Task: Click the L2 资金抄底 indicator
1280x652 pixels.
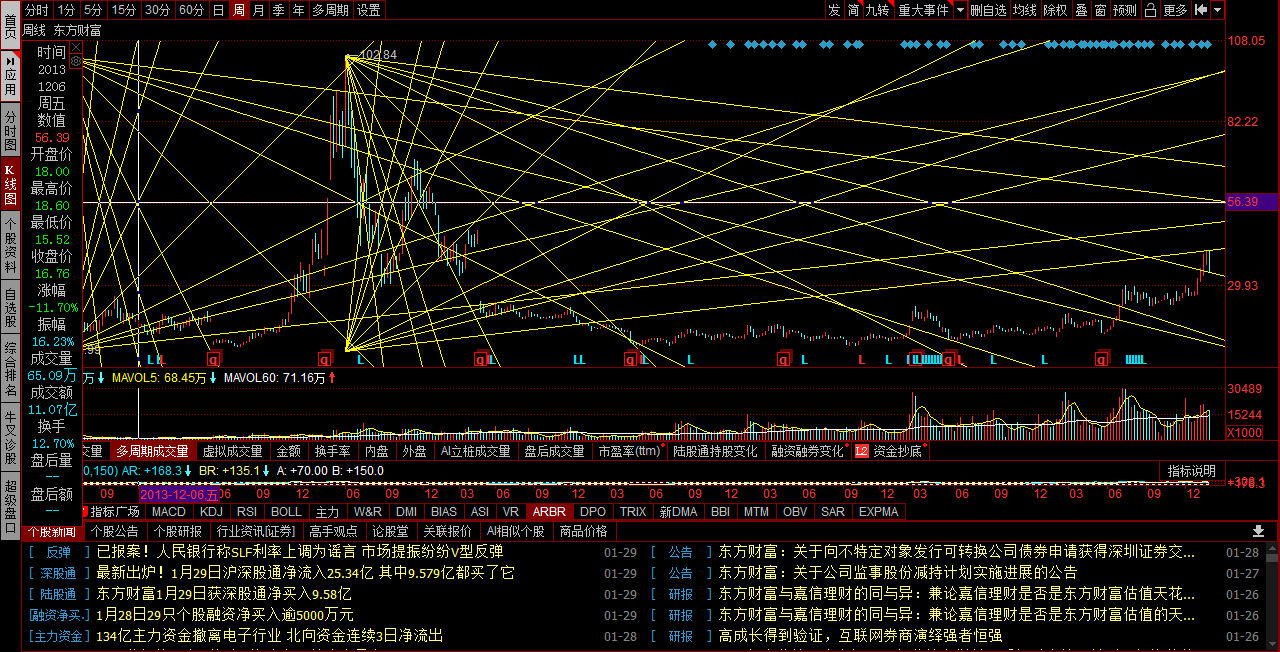Action: point(890,451)
